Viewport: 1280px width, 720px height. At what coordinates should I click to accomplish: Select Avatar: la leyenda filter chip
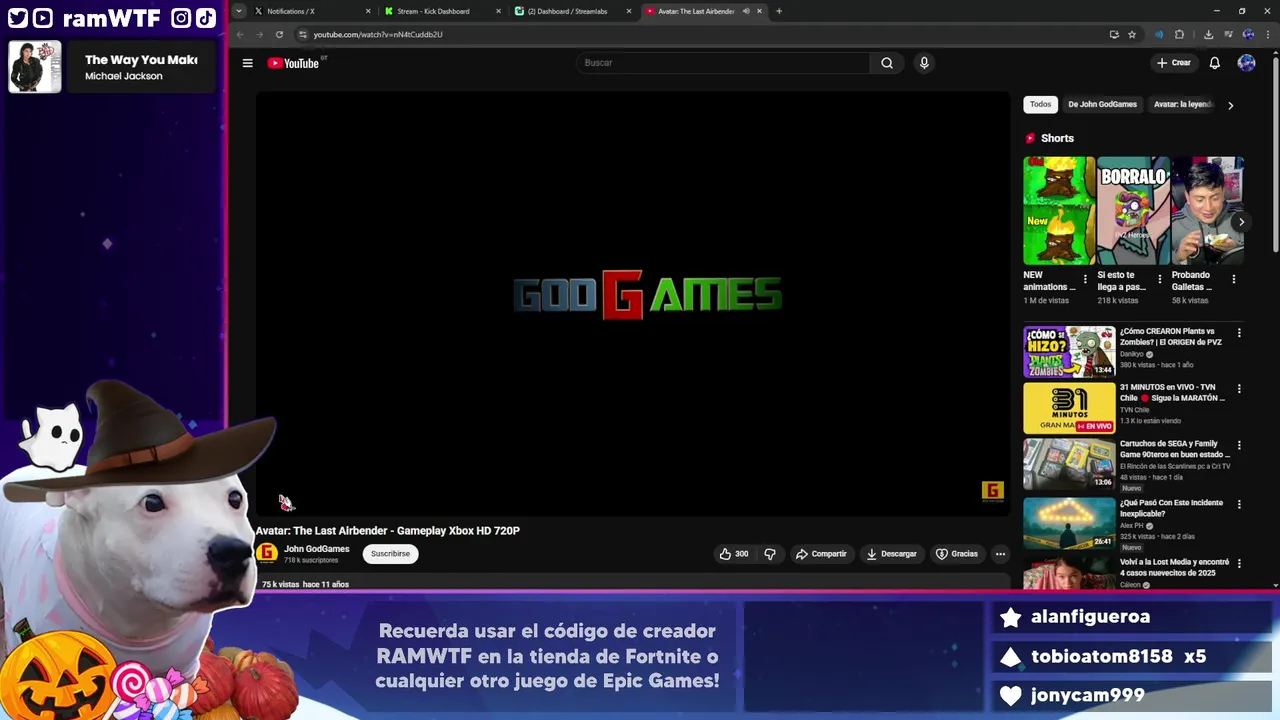(x=1183, y=104)
